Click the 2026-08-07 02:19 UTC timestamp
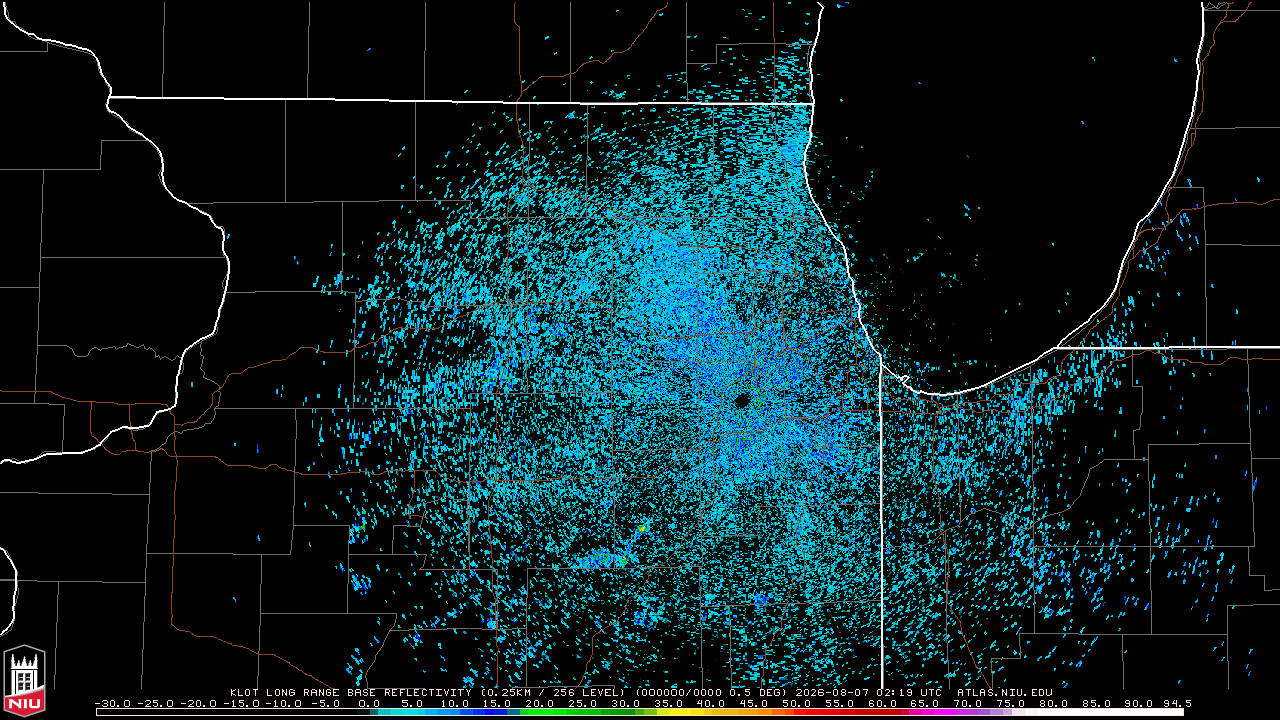 [x=869, y=692]
